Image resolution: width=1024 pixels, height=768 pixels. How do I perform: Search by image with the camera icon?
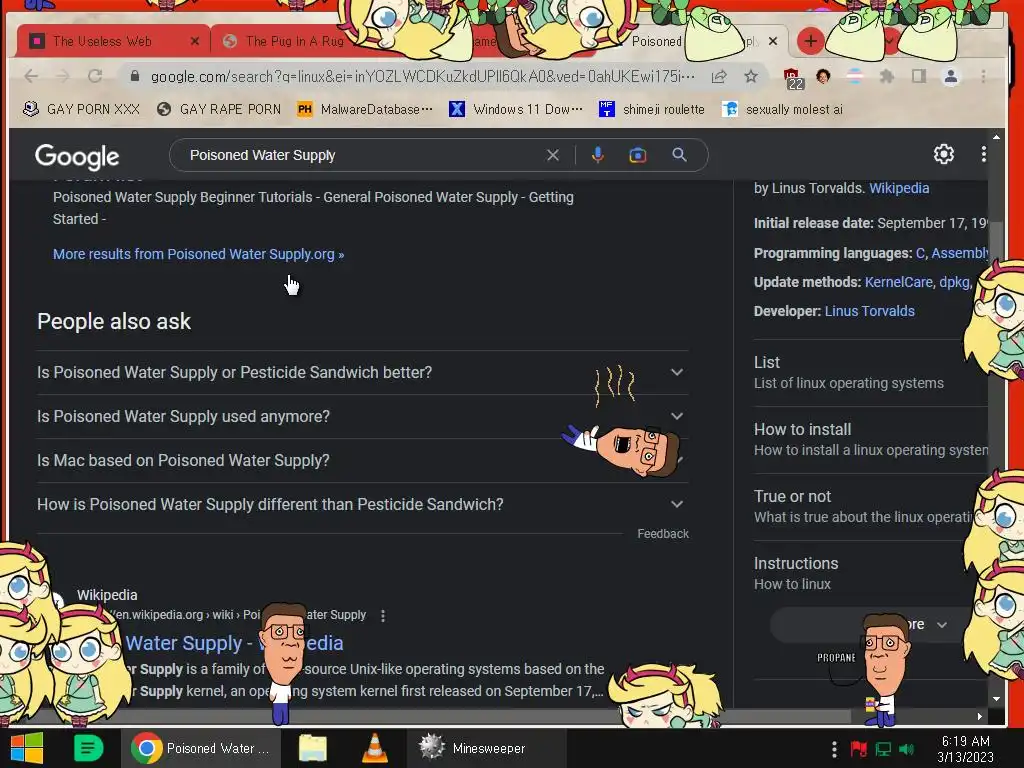[x=637, y=155]
